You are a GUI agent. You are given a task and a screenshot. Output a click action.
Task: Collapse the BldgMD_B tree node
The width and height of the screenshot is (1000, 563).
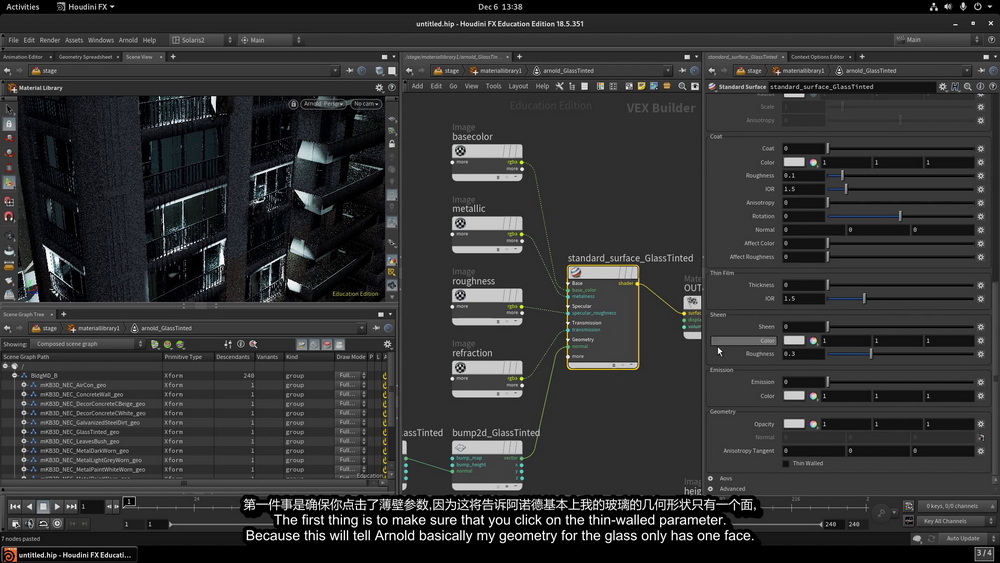[x=15, y=376]
